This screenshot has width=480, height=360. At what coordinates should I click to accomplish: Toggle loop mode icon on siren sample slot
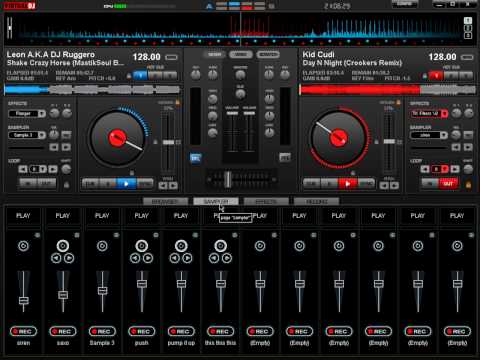(23, 246)
